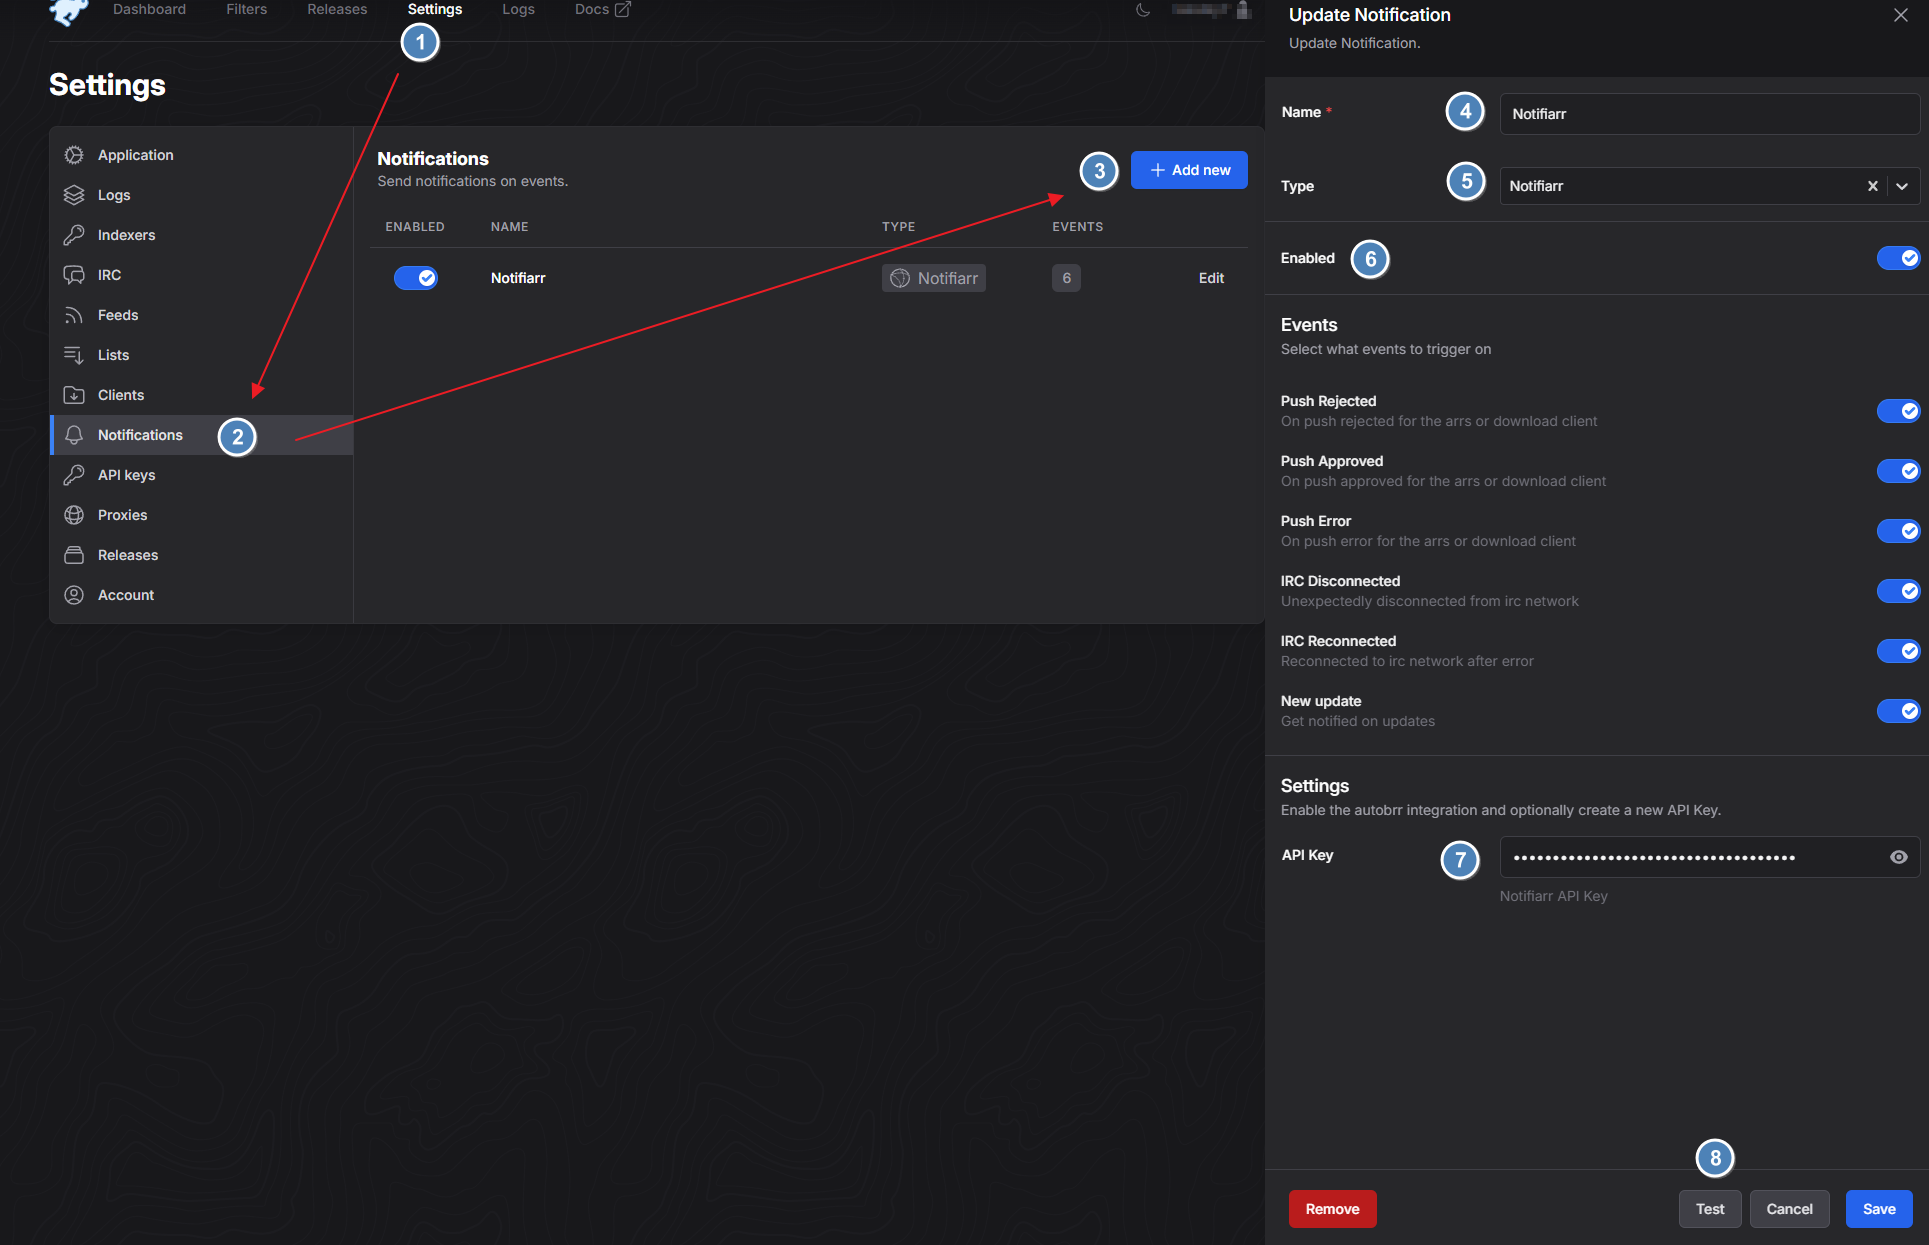Click the Feeds RSS icon

click(74, 315)
